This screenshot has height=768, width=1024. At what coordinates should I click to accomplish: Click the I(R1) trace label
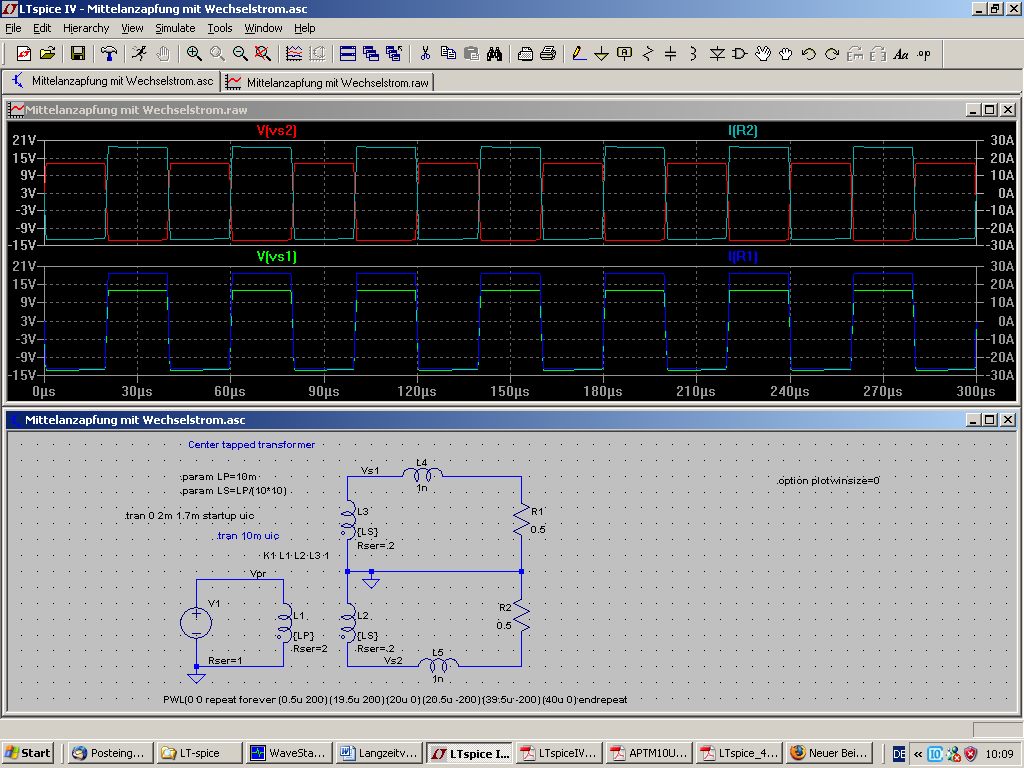pos(743,256)
